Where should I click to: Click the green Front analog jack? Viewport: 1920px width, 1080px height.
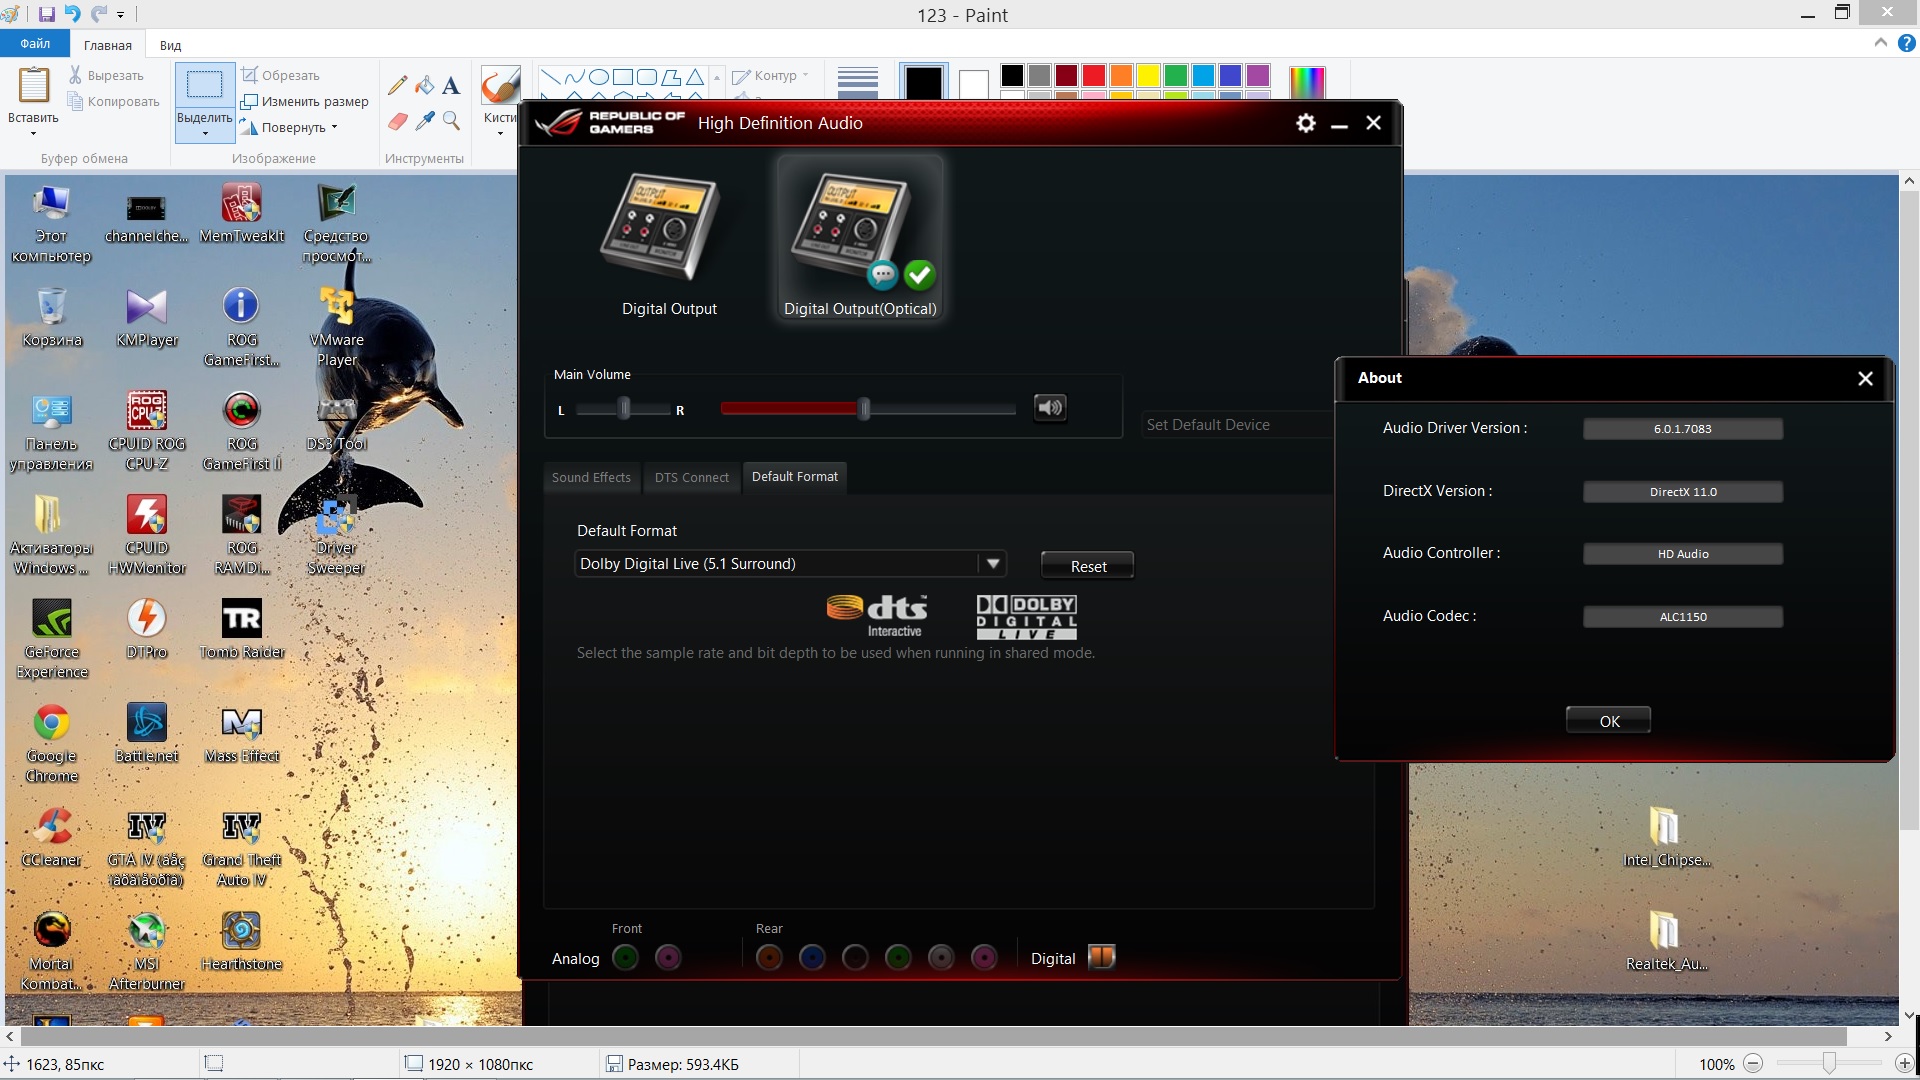point(625,958)
